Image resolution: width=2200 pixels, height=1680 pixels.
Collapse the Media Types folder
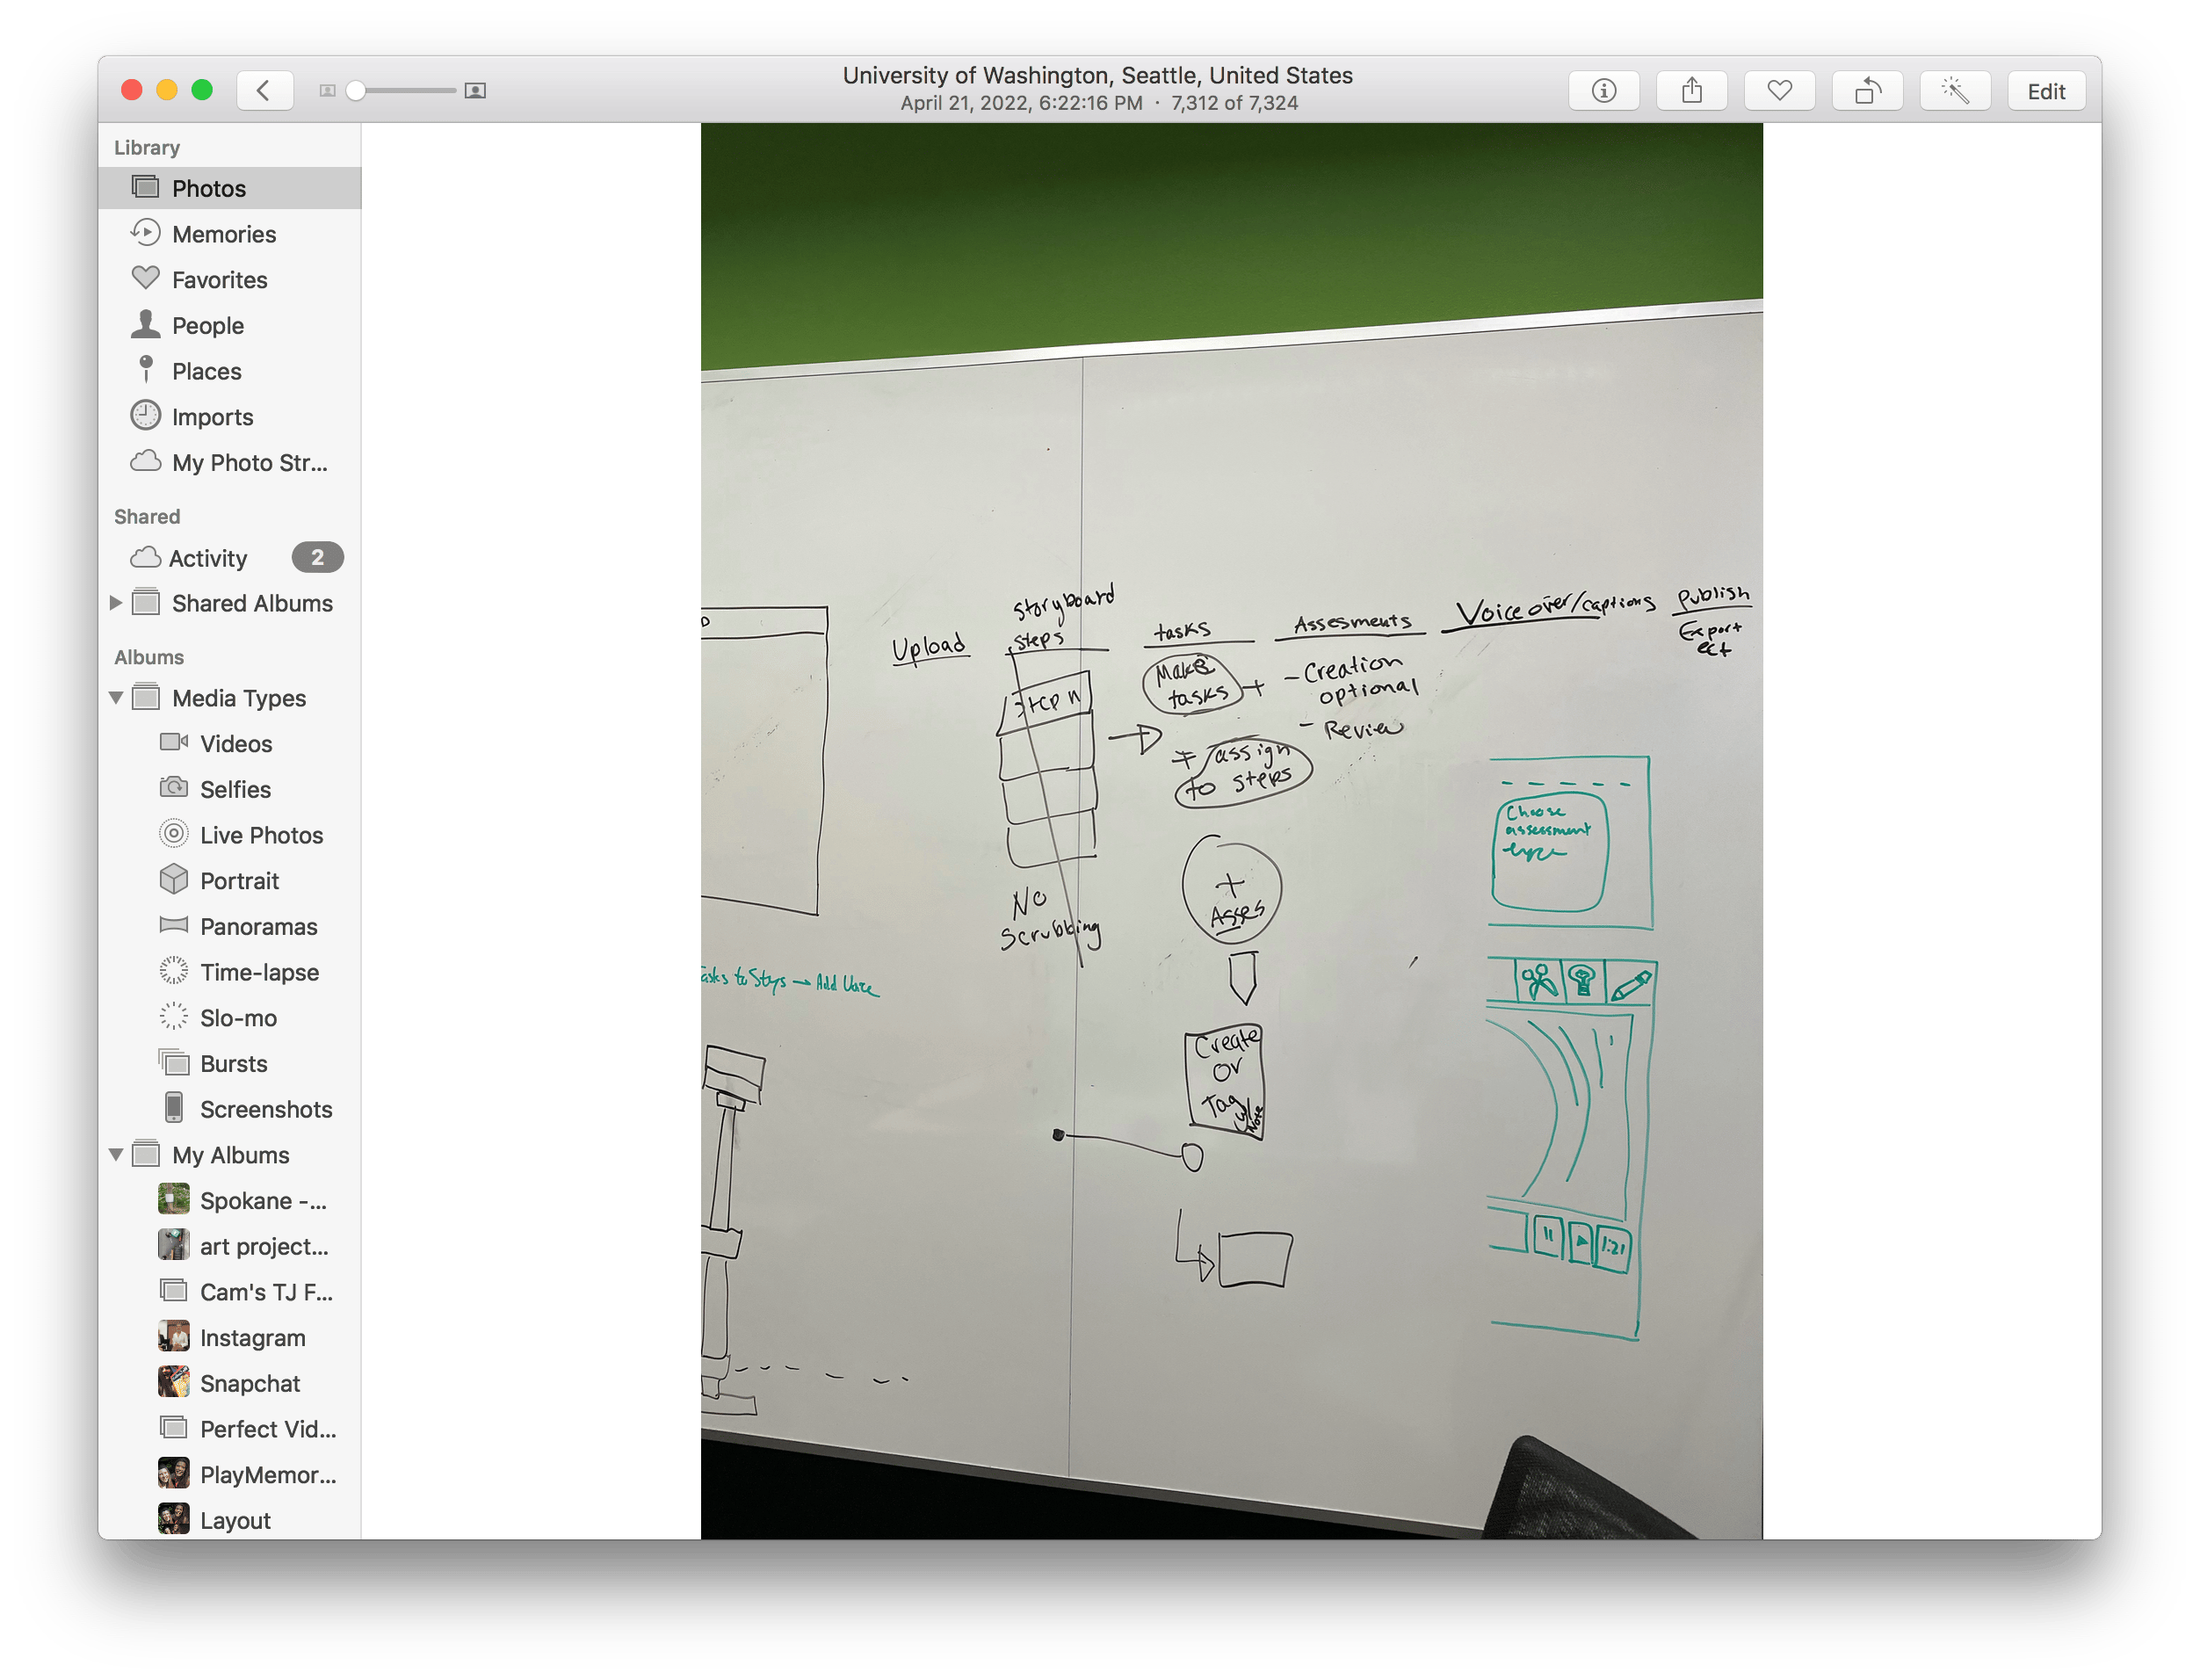(x=116, y=698)
